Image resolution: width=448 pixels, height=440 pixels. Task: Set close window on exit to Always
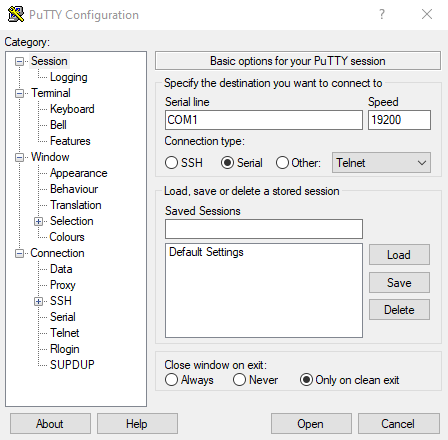click(171, 380)
